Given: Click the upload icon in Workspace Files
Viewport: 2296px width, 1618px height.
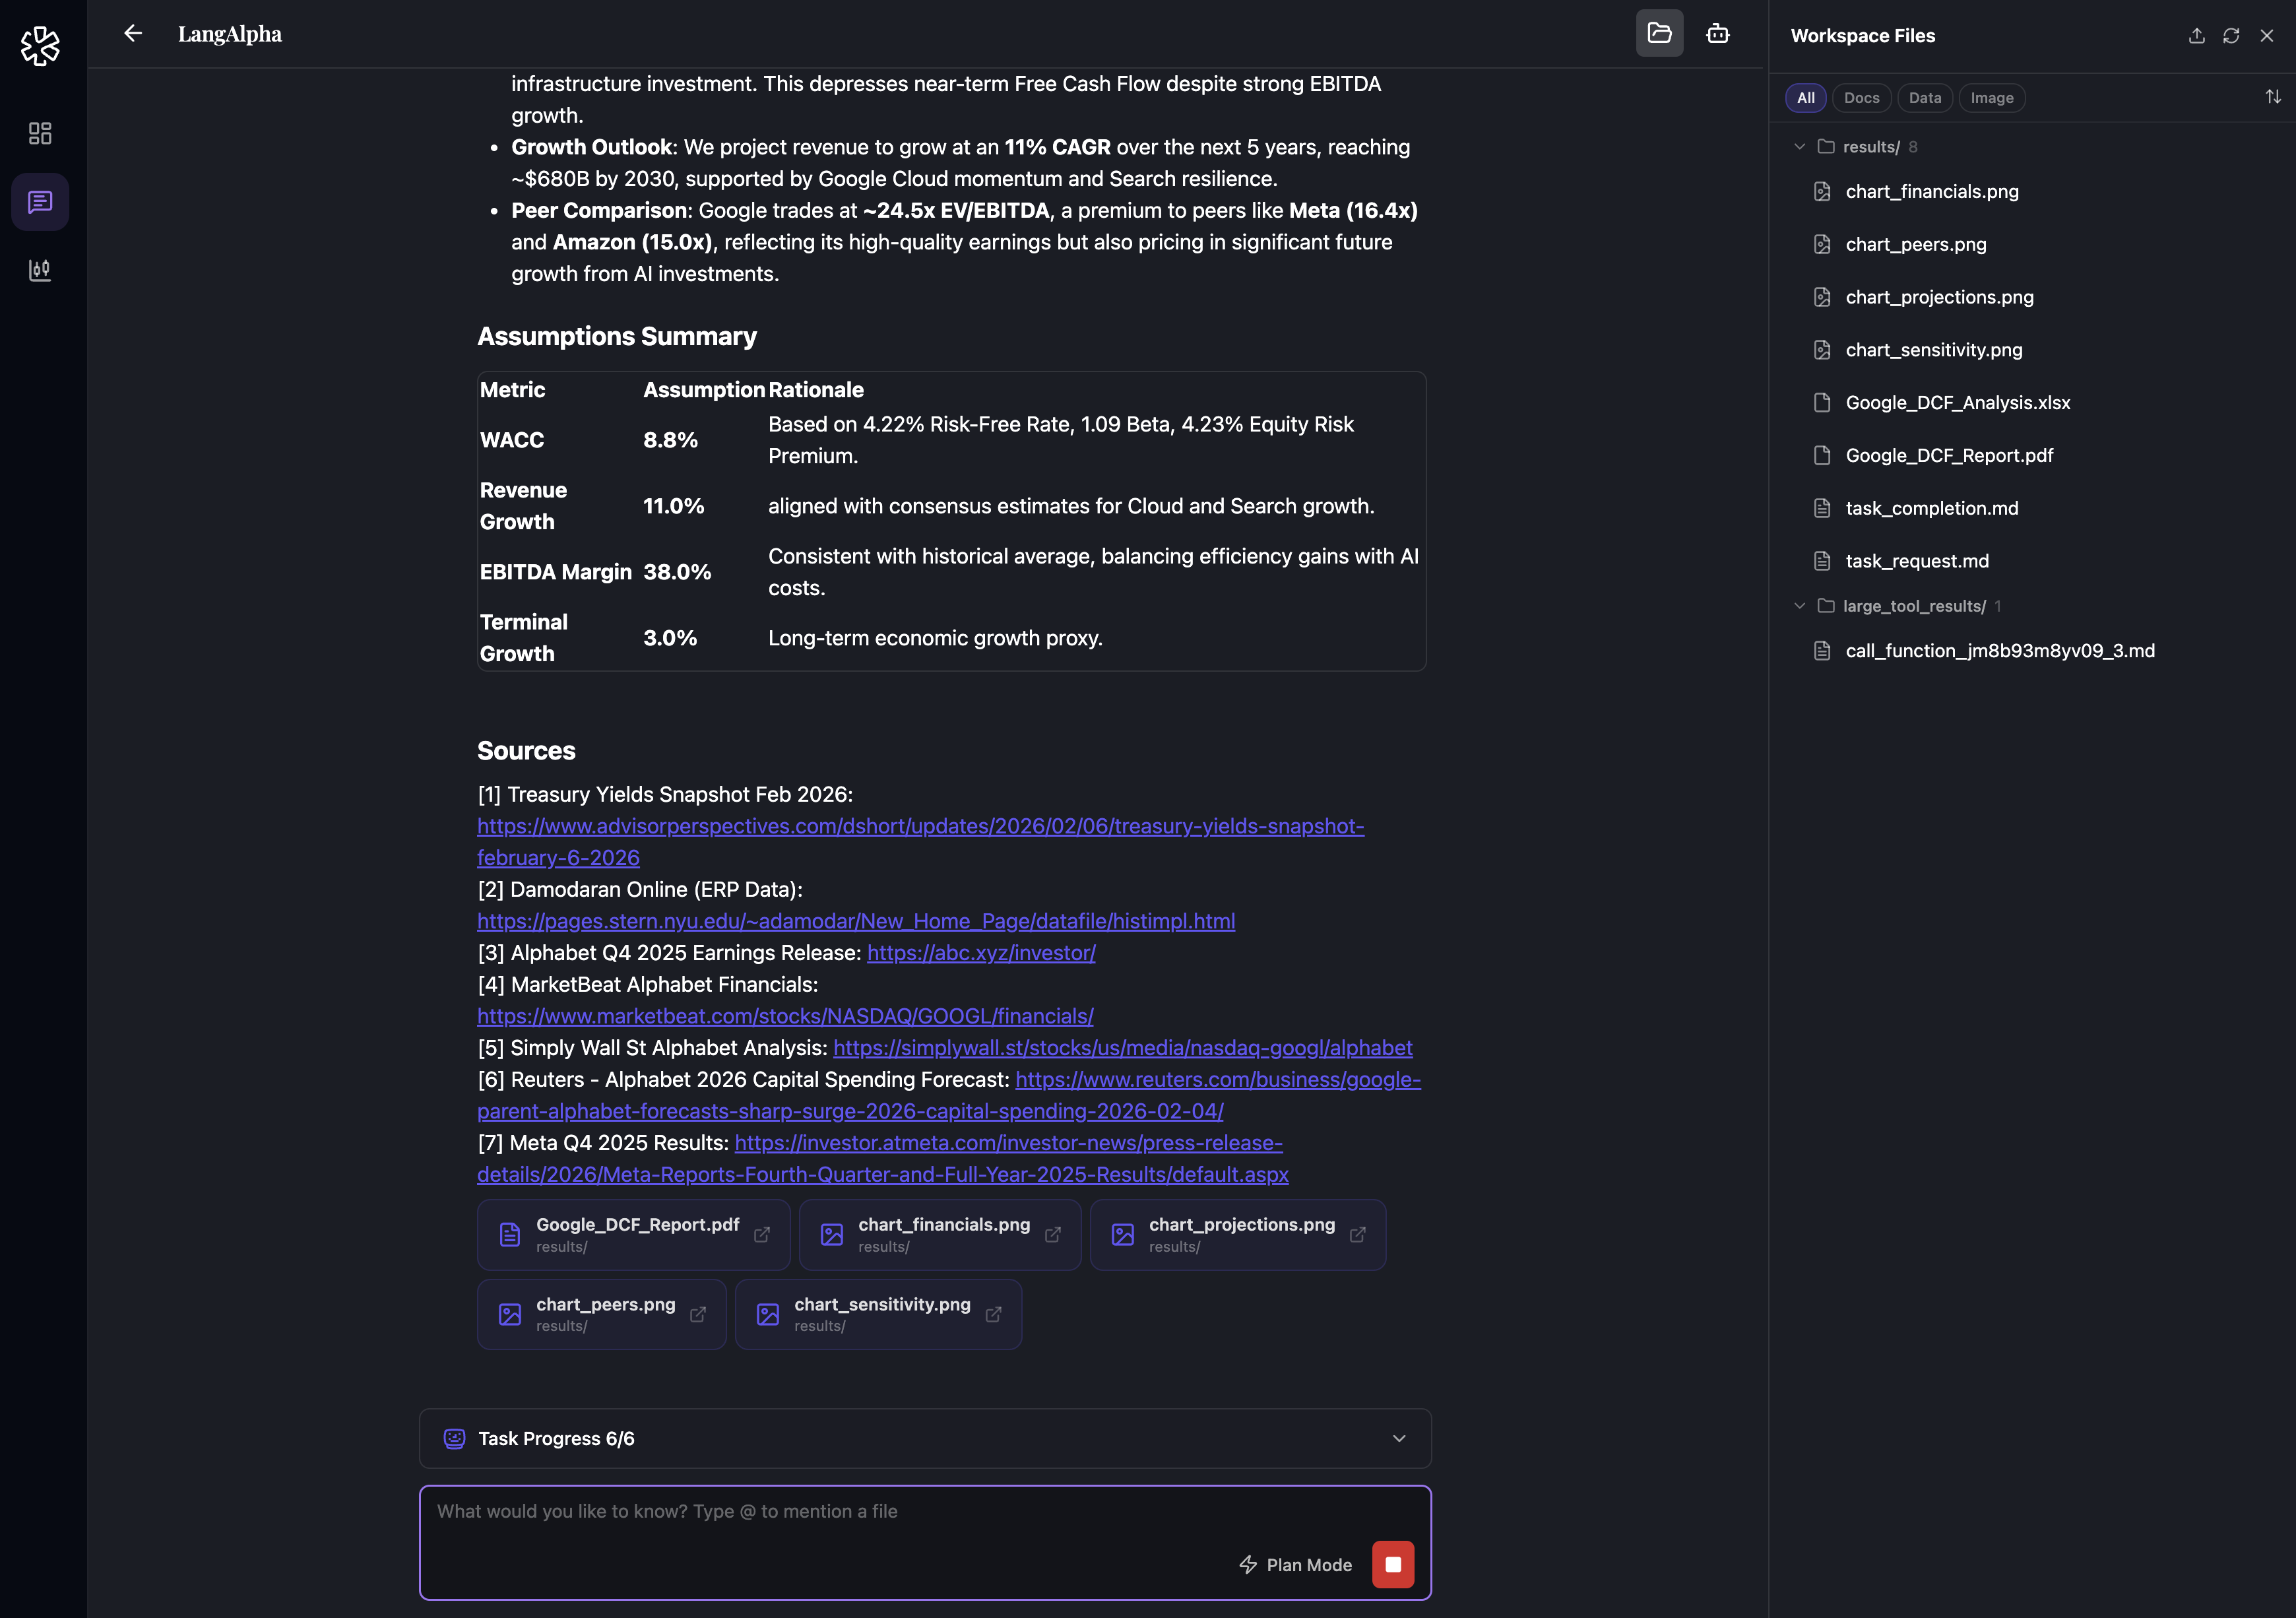Looking at the screenshot, I should point(2196,36).
